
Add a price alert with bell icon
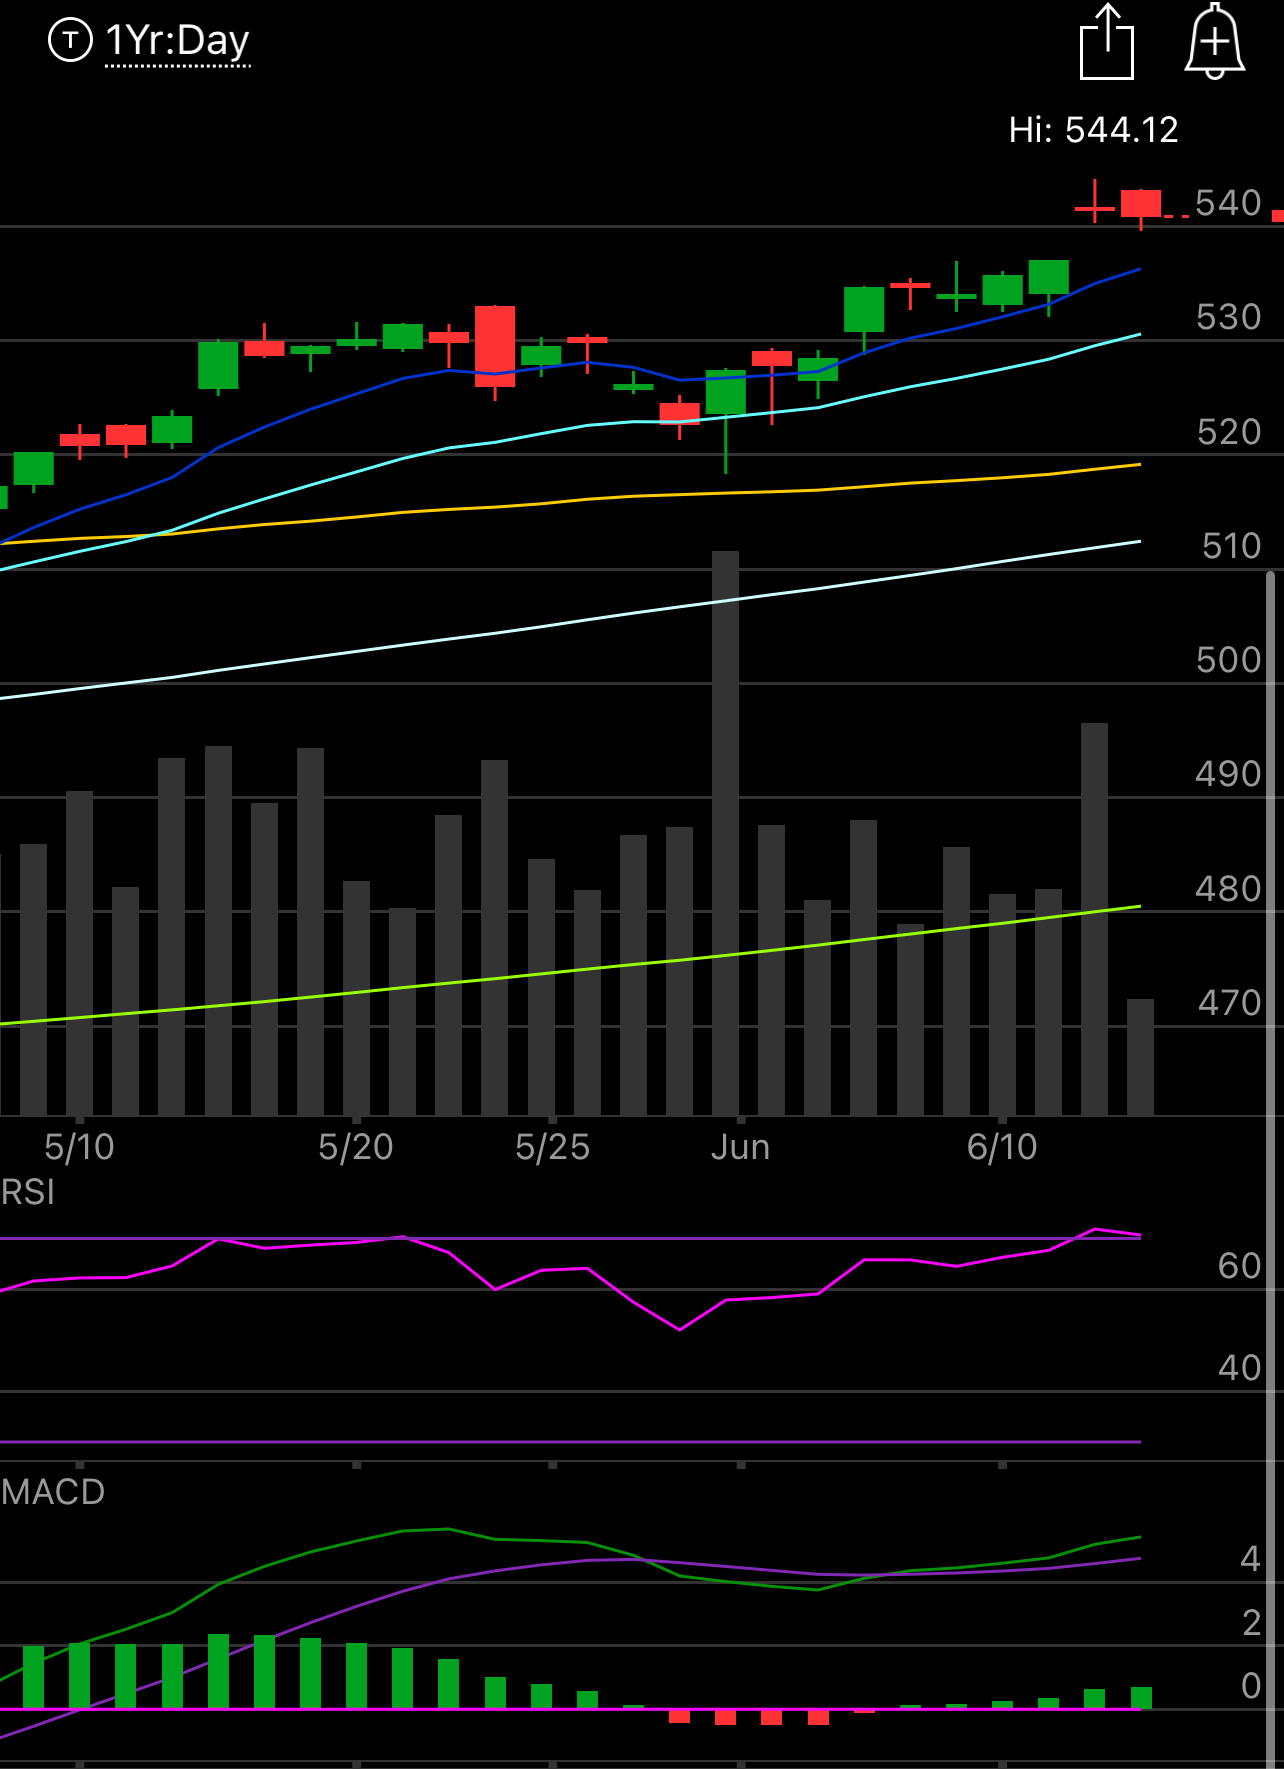point(1214,41)
